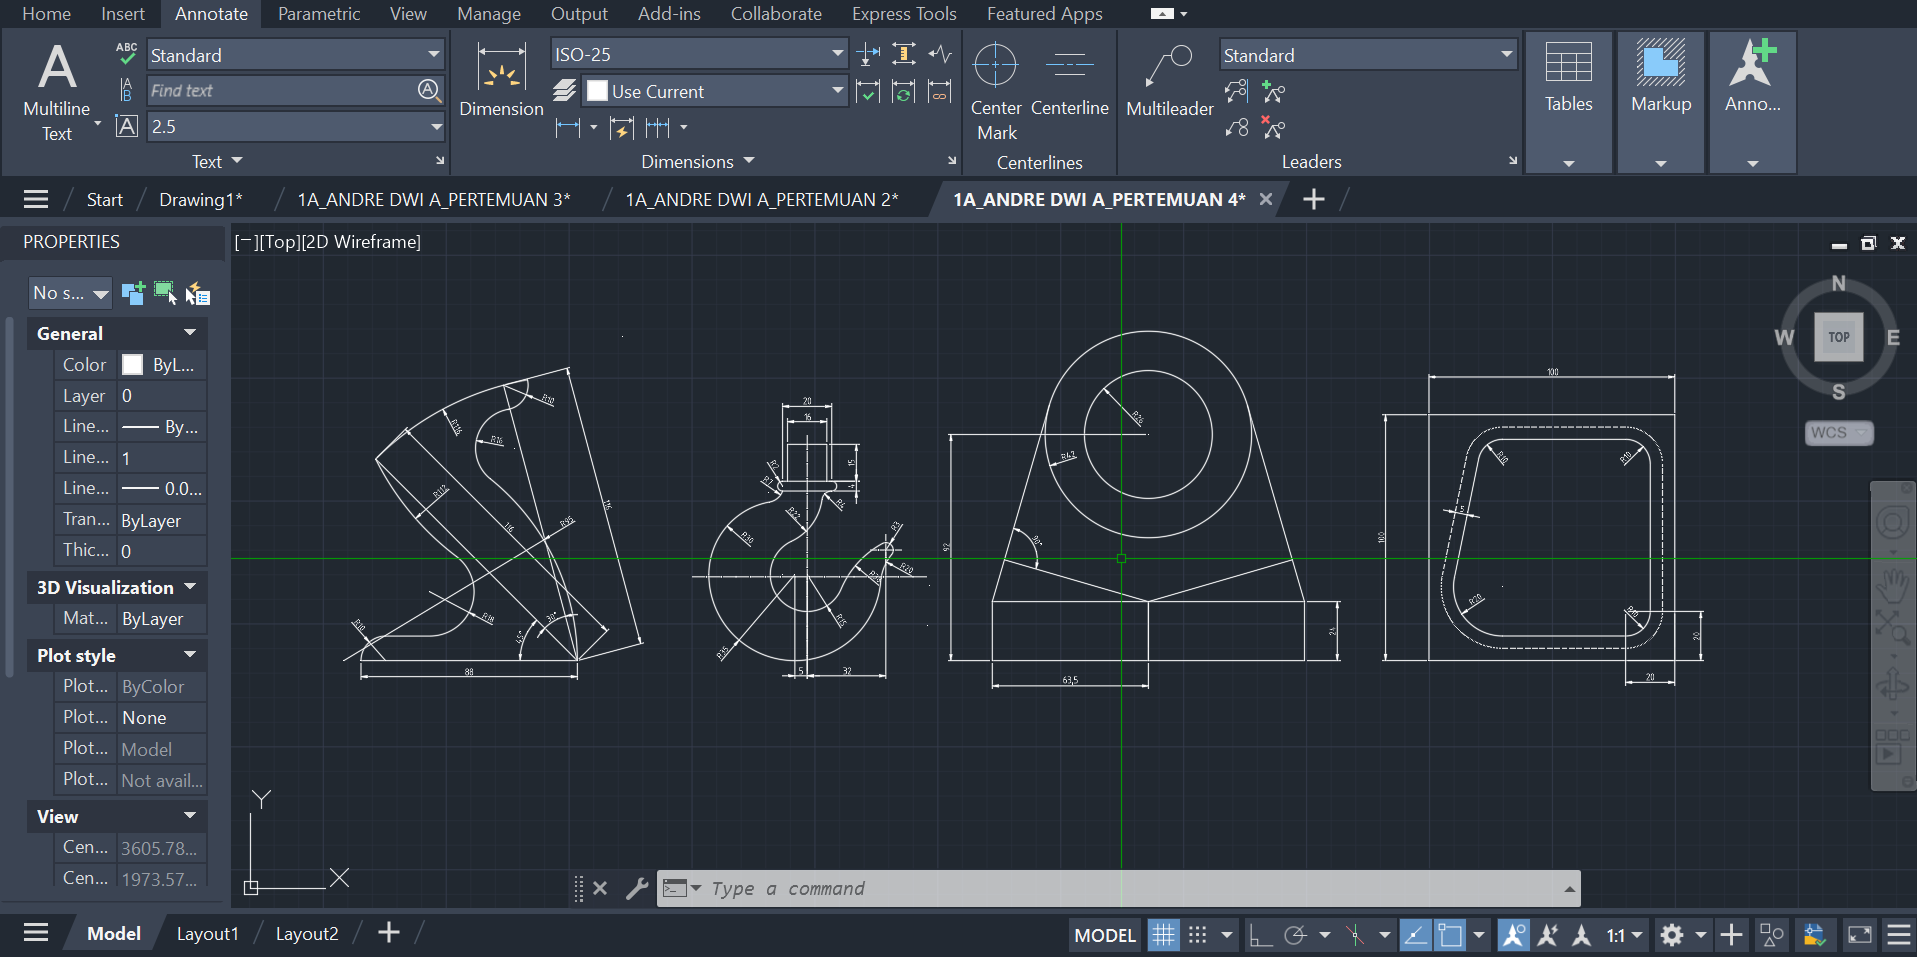This screenshot has height=957, width=1917.
Task: Click the Find text input field
Action: pyautogui.click(x=281, y=90)
